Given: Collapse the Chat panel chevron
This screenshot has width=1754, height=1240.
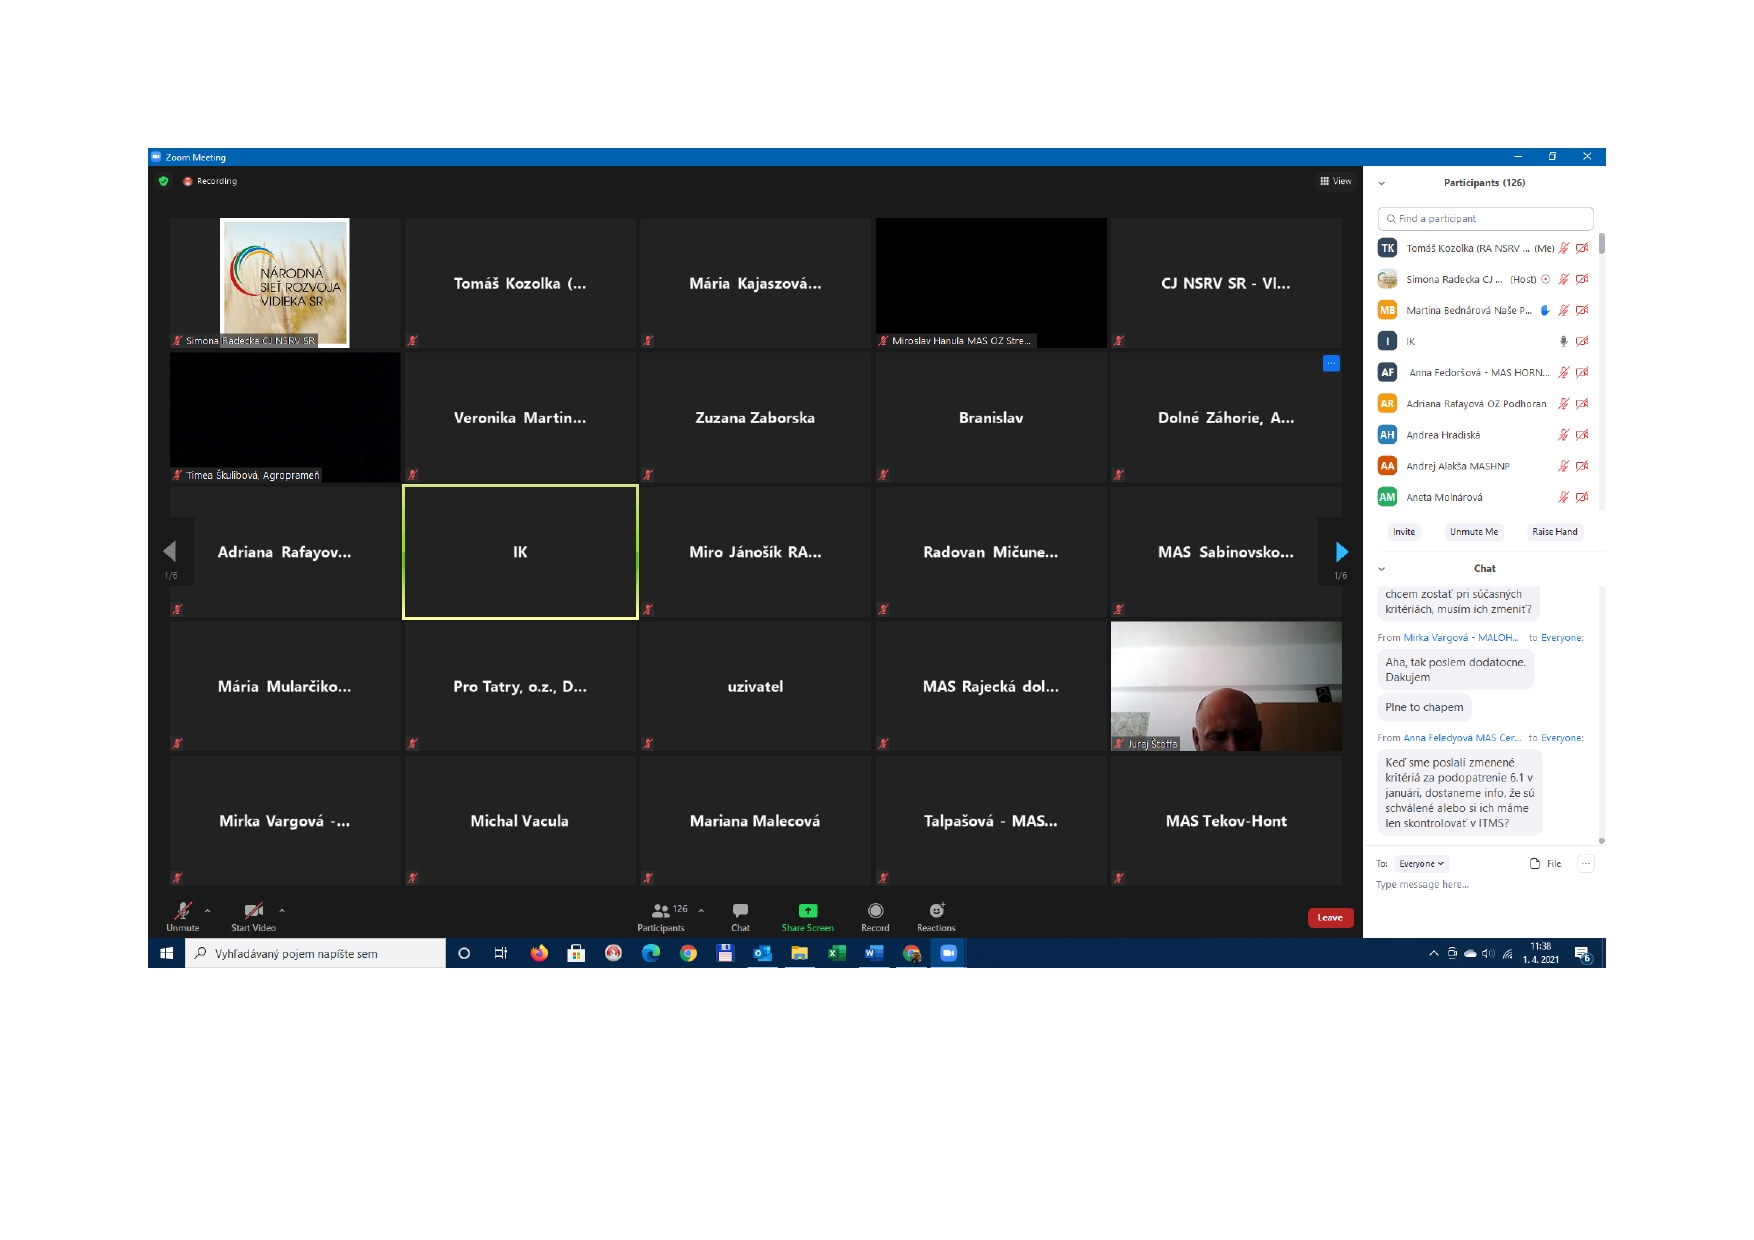Looking at the screenshot, I should (1381, 569).
